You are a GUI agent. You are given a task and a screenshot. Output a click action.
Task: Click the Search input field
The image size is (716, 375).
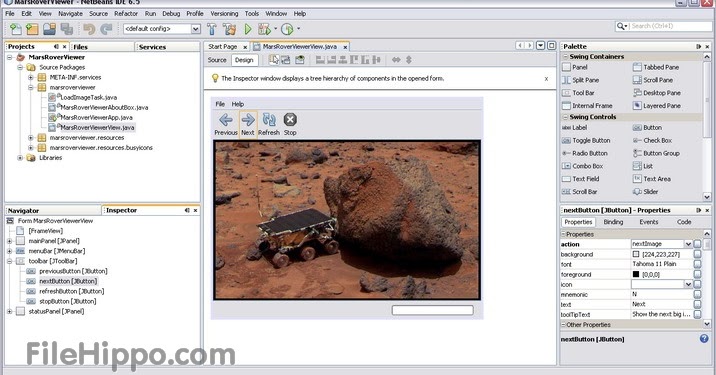pos(670,26)
